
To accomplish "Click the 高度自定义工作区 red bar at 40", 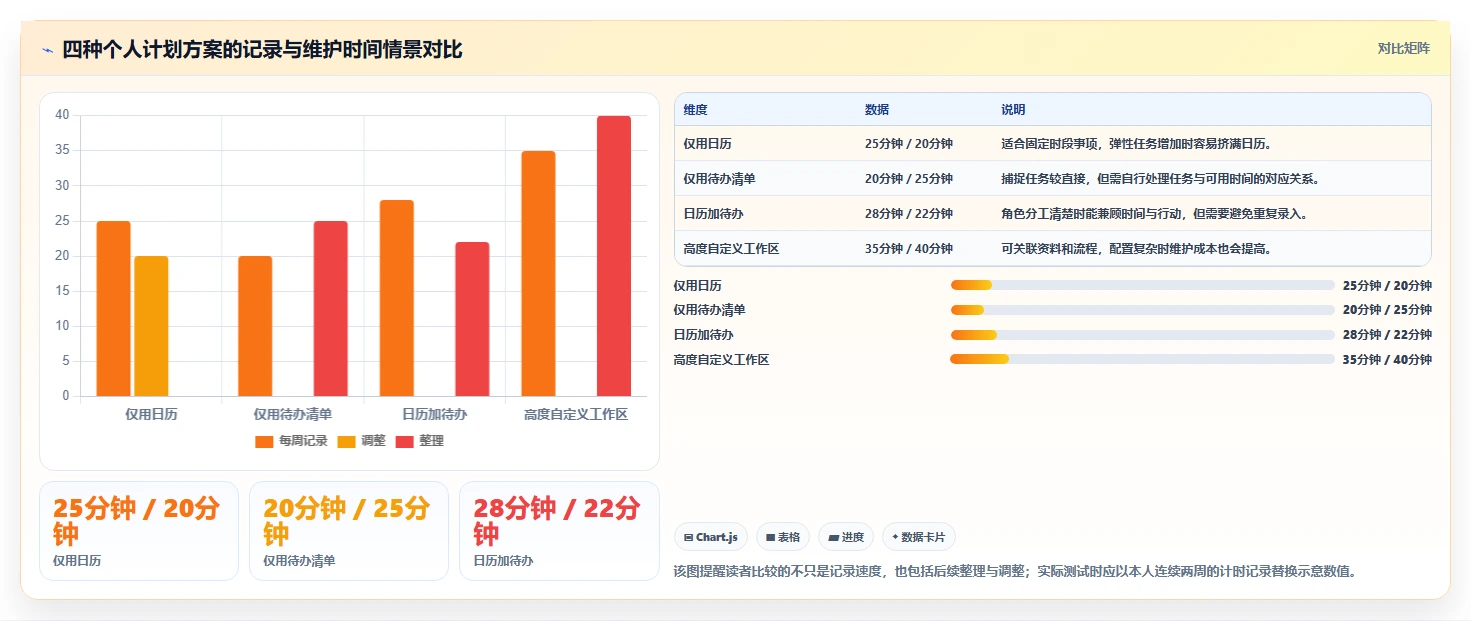I will point(614,256).
